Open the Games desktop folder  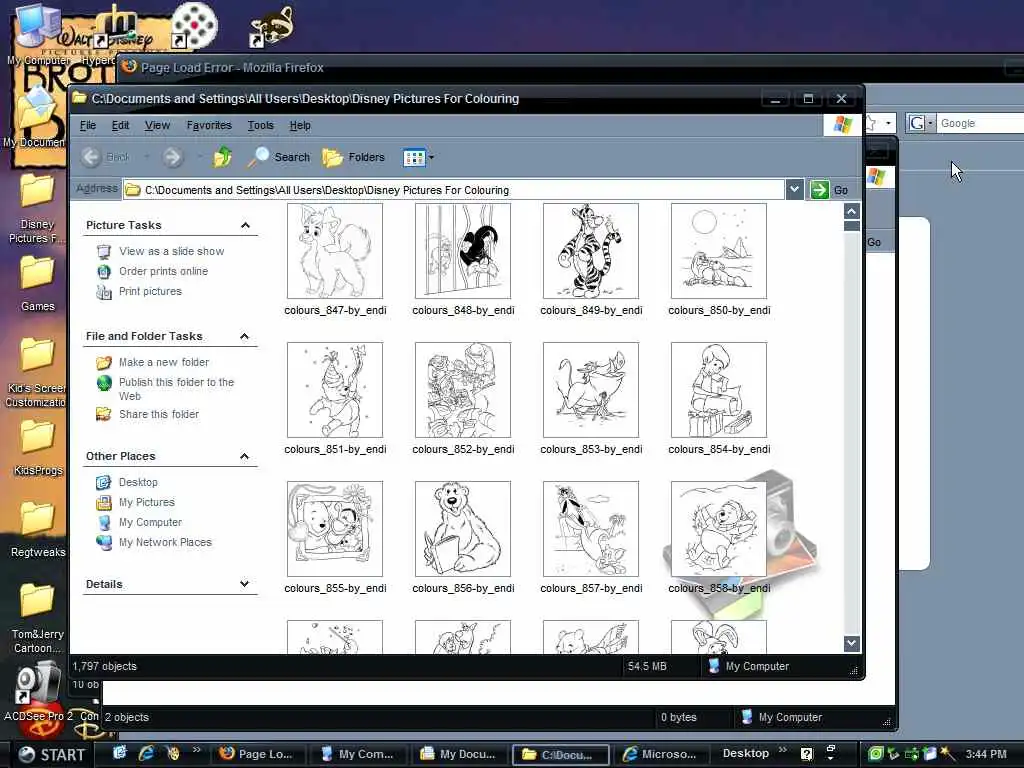(37, 284)
